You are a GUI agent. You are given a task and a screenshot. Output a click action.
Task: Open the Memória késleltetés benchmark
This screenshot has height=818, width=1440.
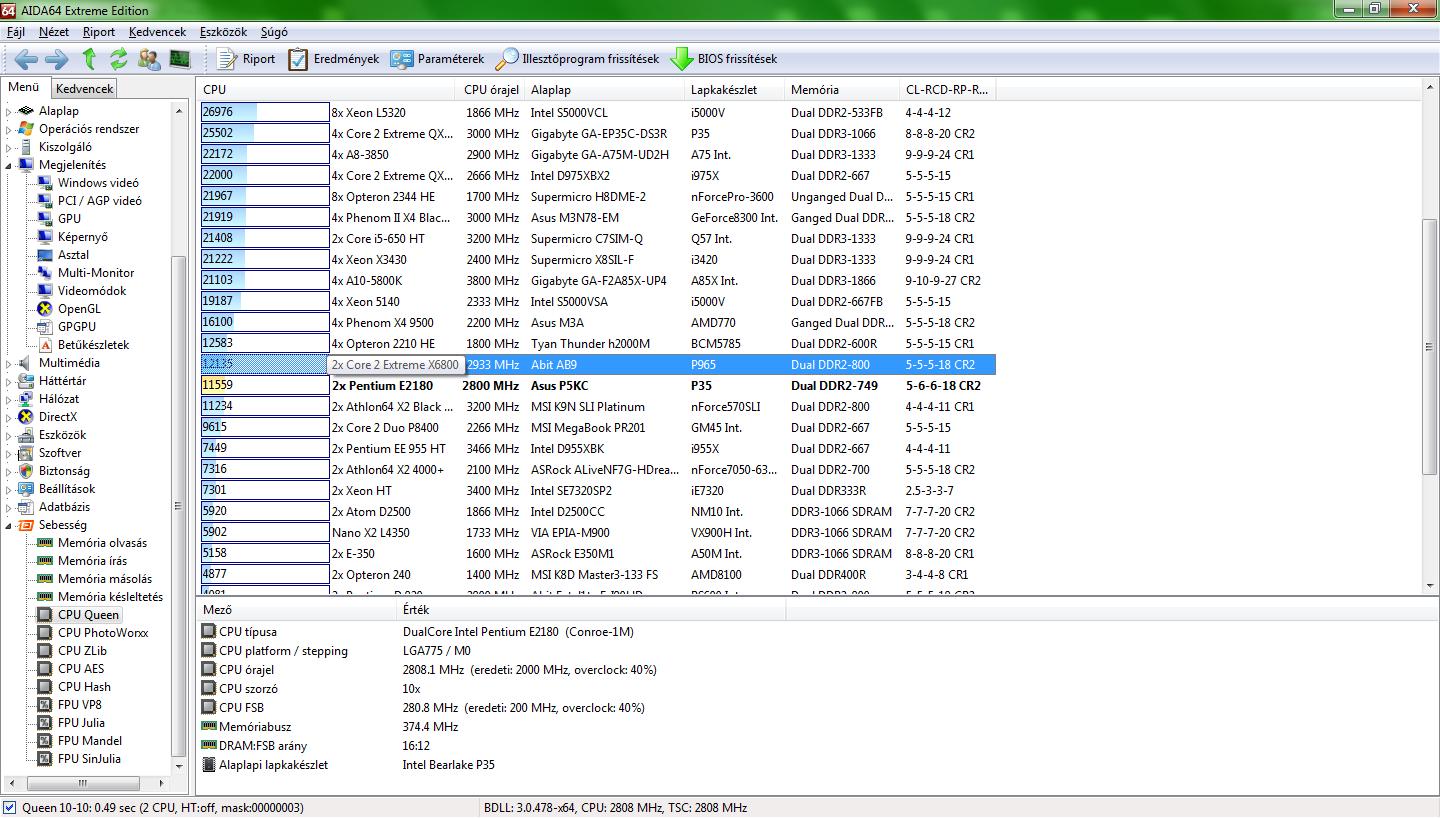click(x=110, y=597)
